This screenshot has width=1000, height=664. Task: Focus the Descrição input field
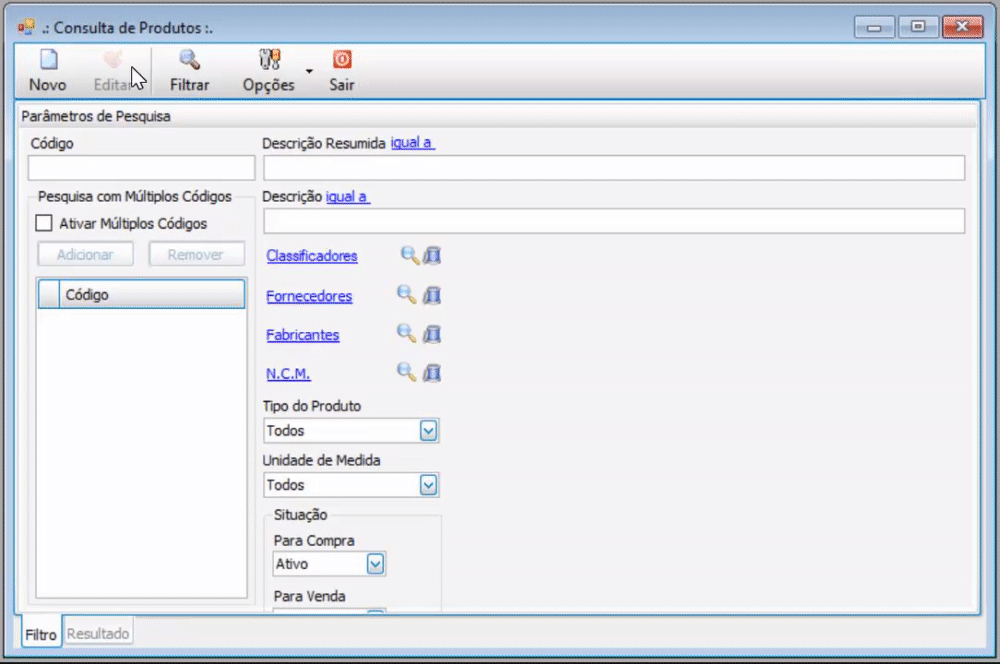[614, 221]
